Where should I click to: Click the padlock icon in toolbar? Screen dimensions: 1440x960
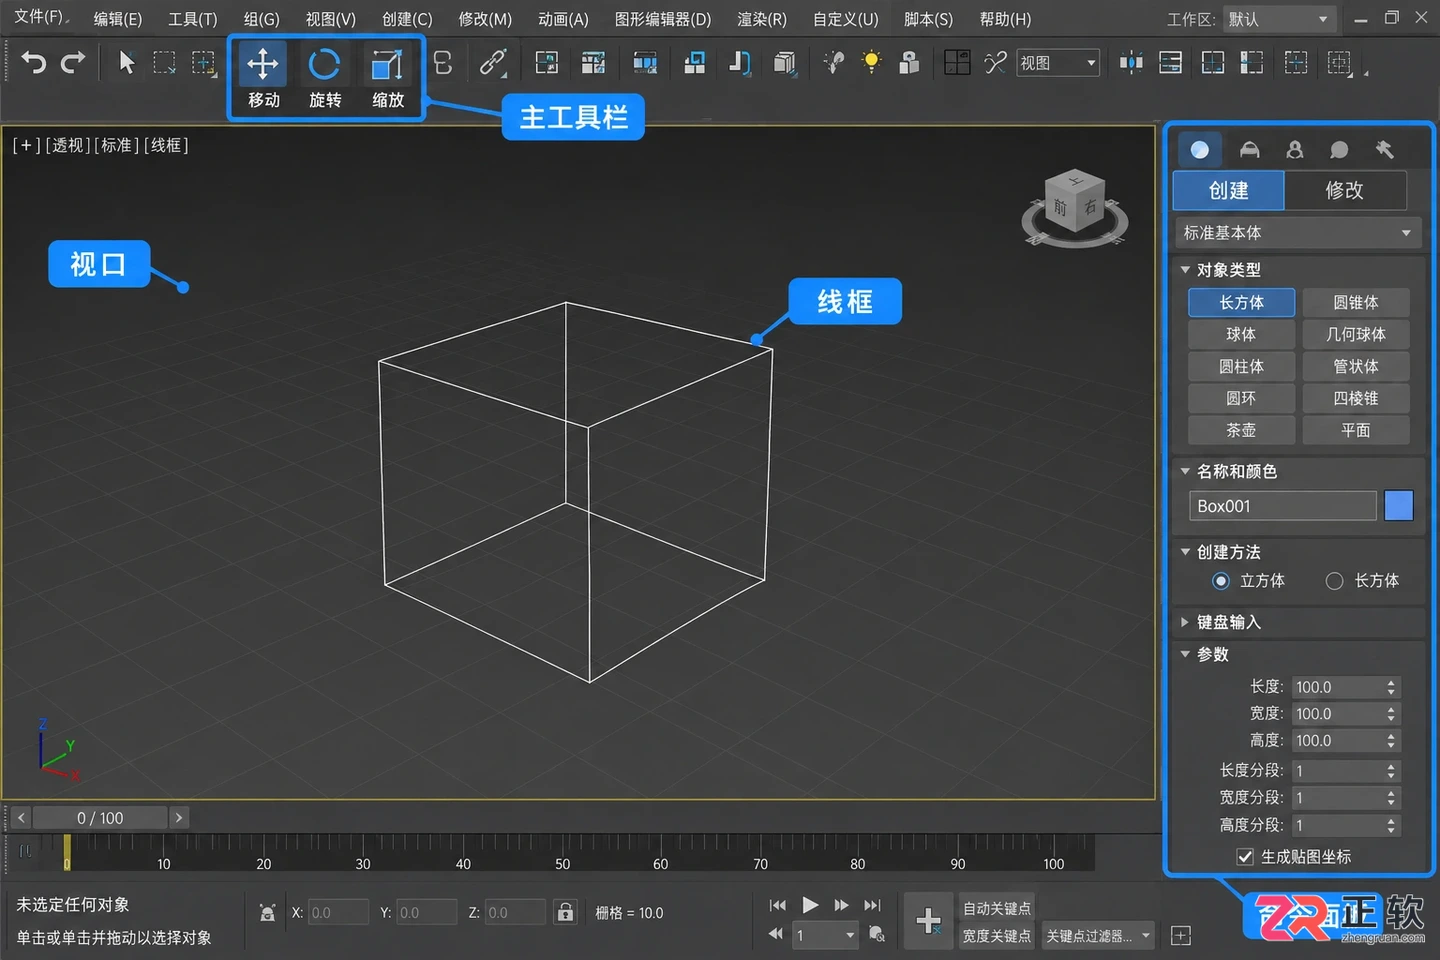[909, 62]
